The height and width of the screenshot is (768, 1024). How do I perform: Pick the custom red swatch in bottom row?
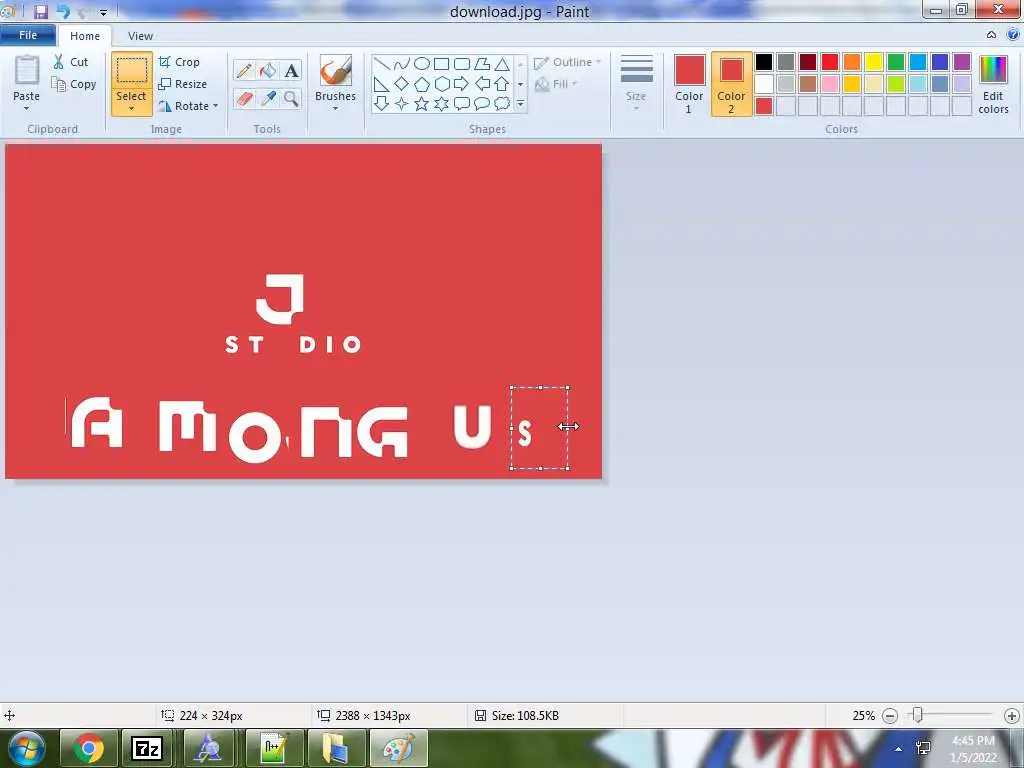tap(764, 106)
